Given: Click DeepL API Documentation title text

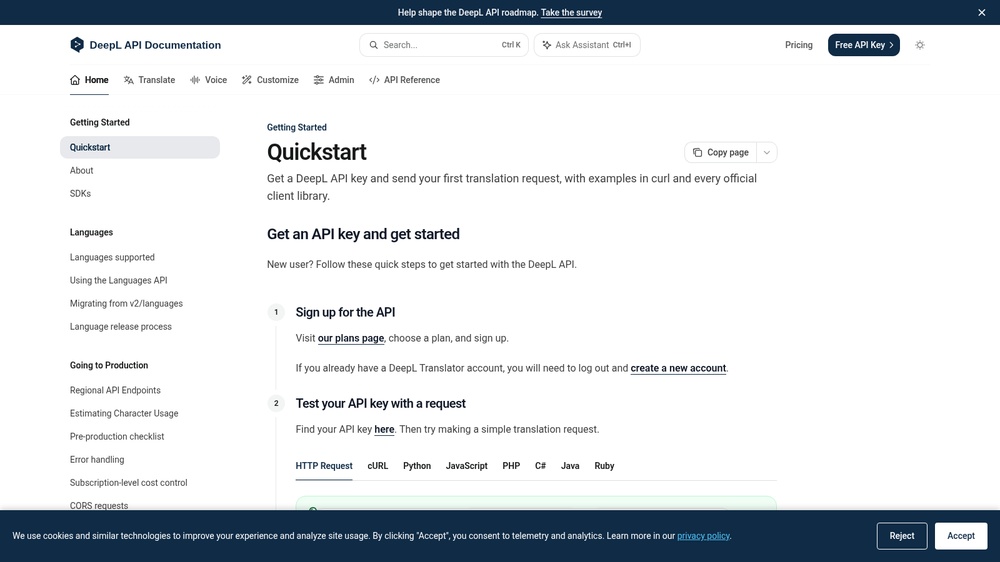Looking at the screenshot, I should (x=155, y=45).
